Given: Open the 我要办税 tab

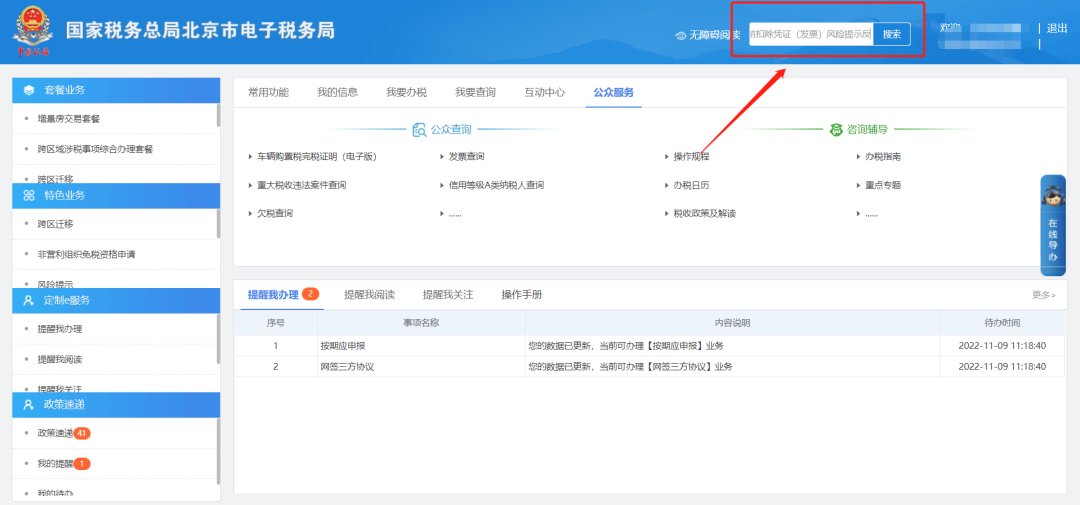Looking at the screenshot, I should point(406,92).
